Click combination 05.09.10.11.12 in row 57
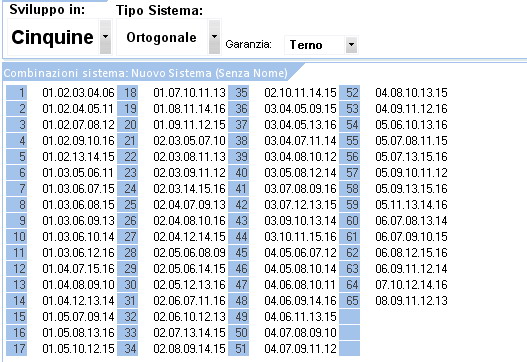The image size is (527, 362). click(411, 172)
